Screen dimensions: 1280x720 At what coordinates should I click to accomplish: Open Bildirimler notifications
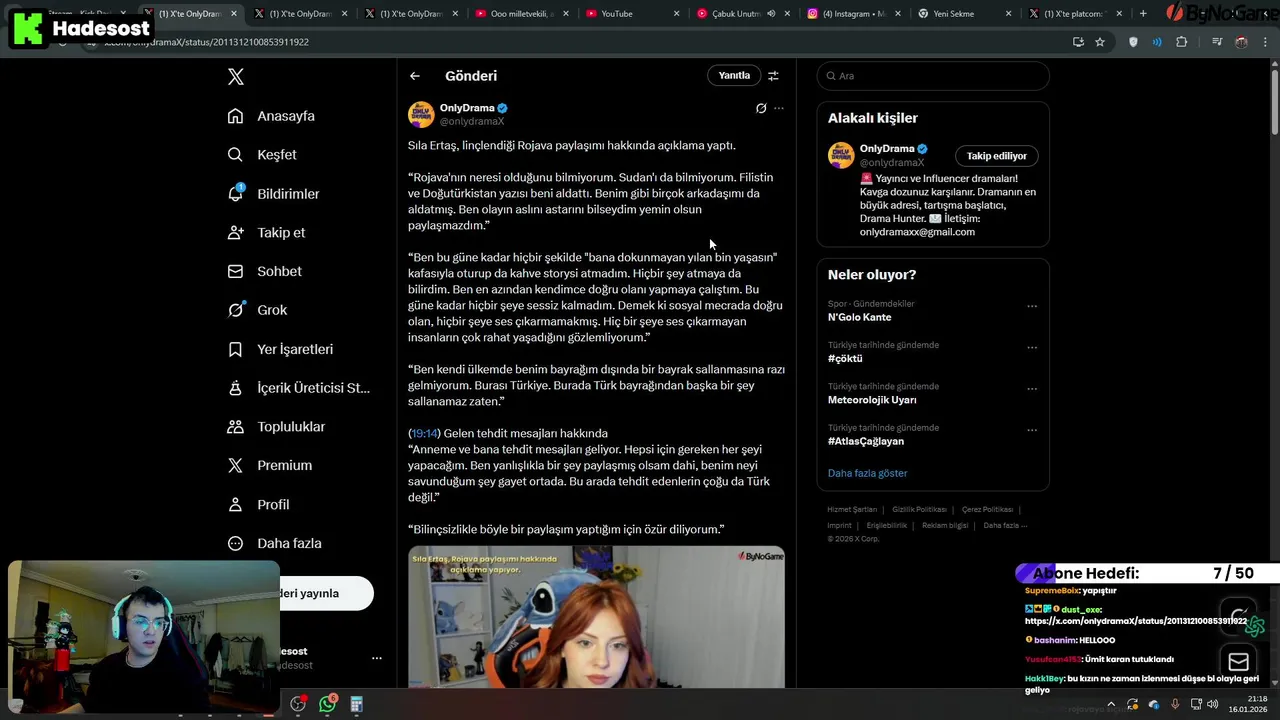(x=273, y=194)
